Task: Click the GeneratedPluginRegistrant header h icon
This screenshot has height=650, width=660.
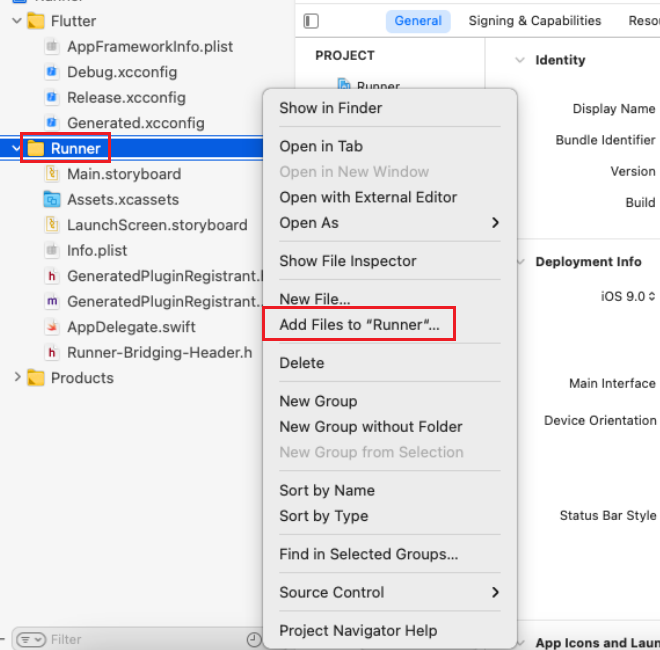Action: pyautogui.click(x=52, y=276)
